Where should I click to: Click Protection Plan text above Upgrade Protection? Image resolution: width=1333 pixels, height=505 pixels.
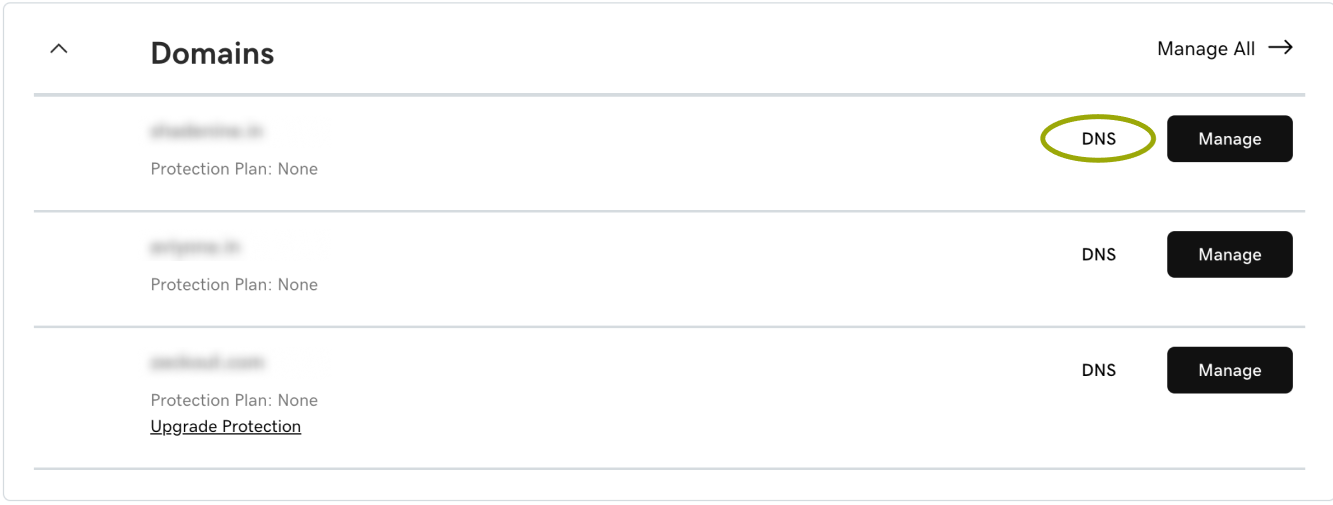pos(234,400)
